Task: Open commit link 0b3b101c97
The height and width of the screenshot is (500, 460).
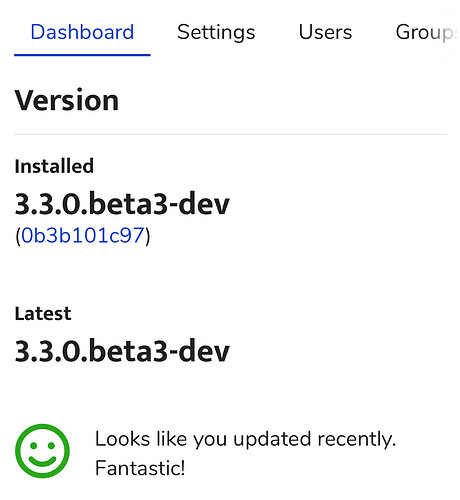Action: pyautogui.click(x=83, y=235)
